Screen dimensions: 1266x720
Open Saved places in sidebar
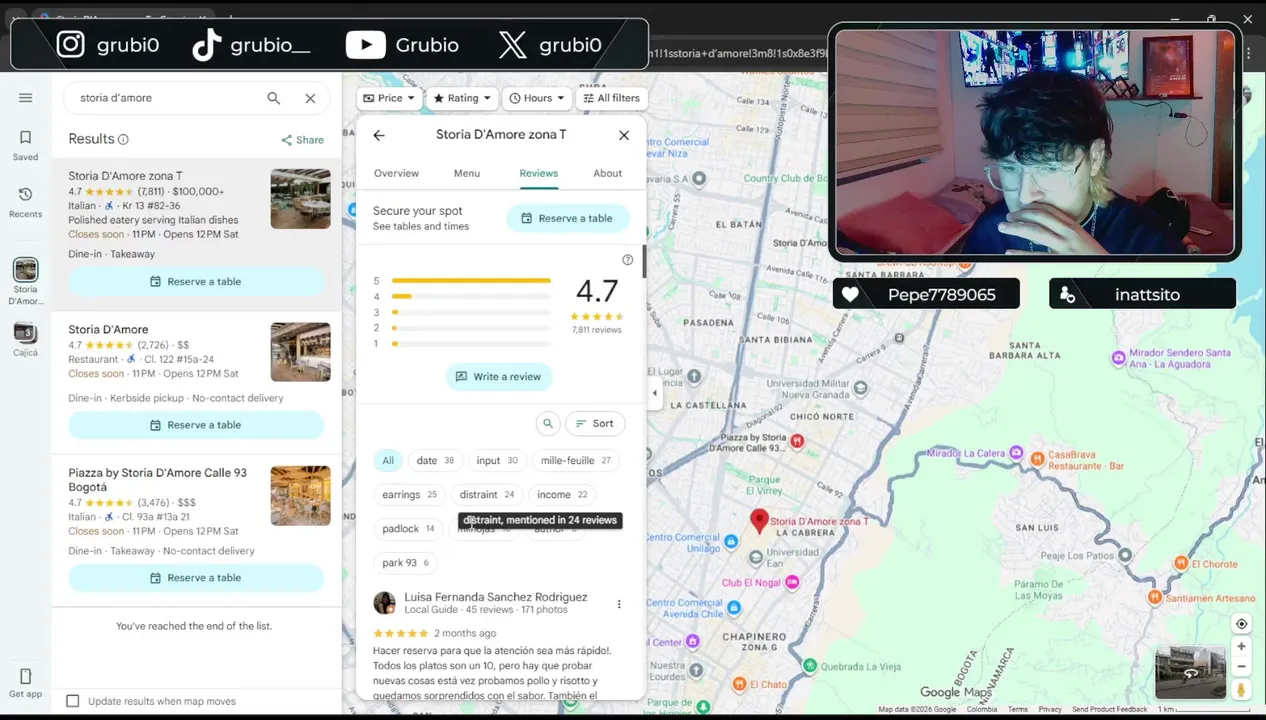(25, 146)
